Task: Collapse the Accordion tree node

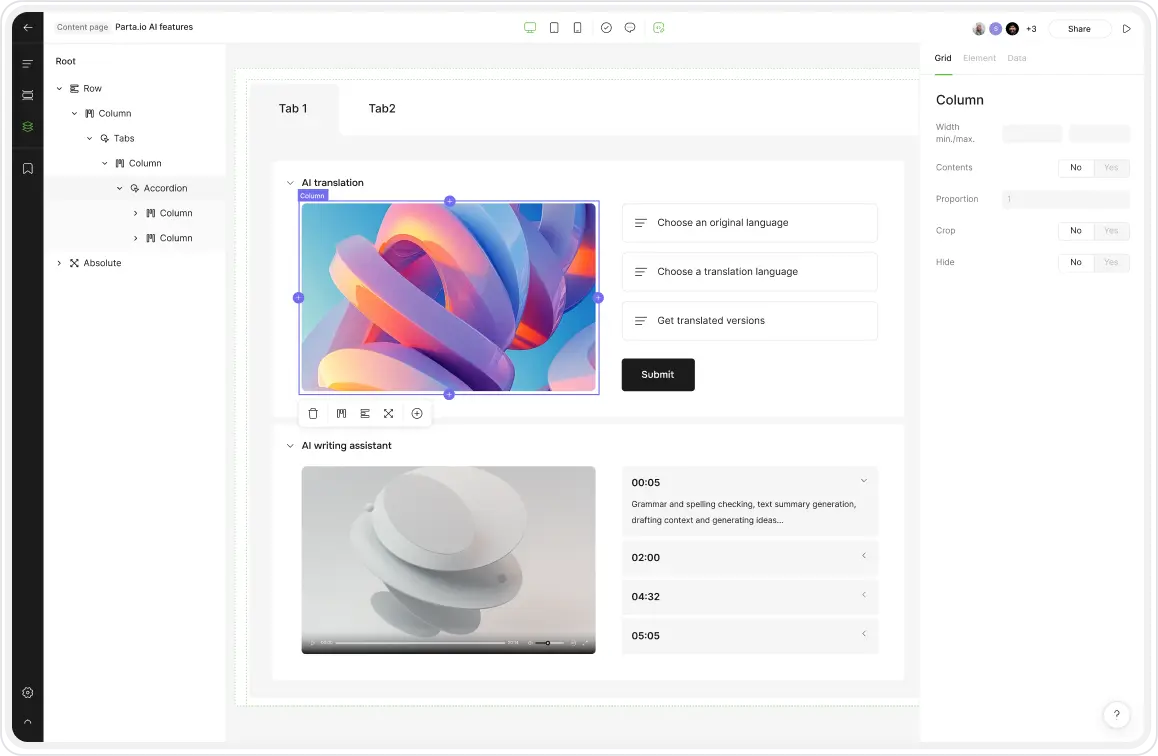Action: click(120, 188)
